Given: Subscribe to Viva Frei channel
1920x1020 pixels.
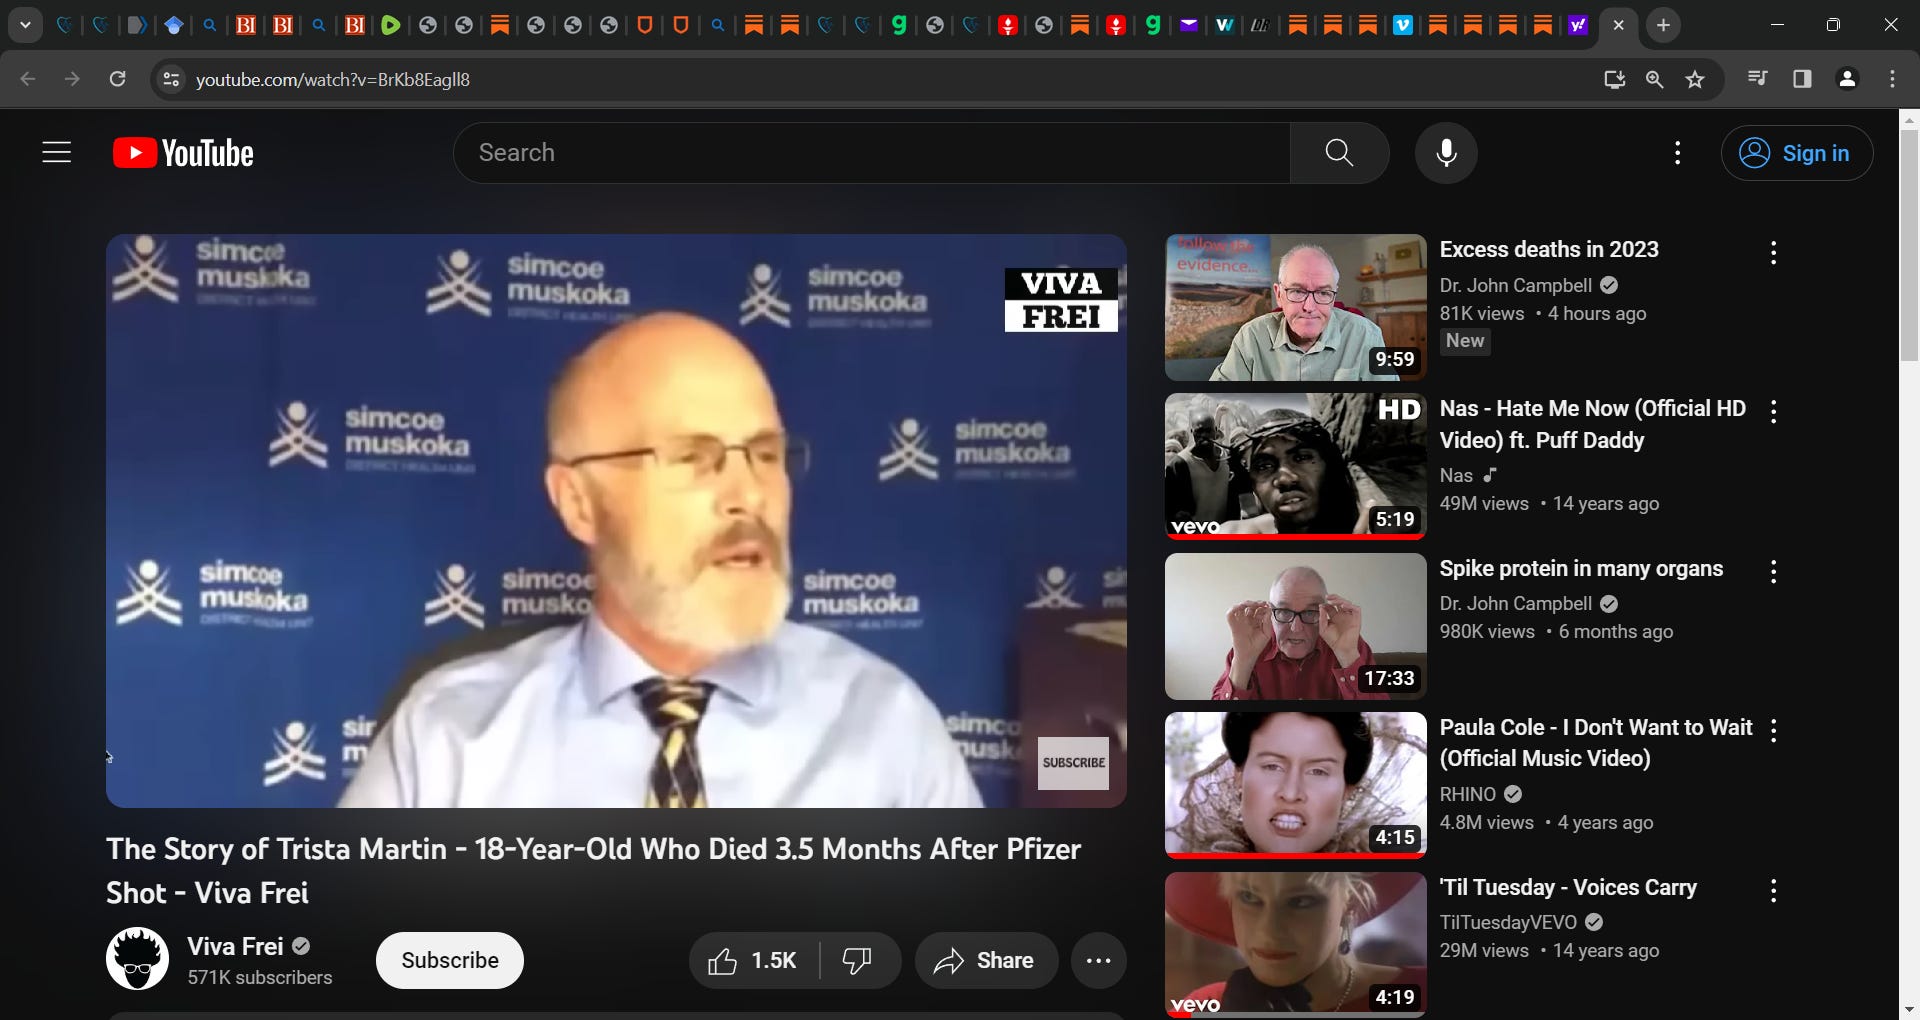Looking at the screenshot, I should tap(450, 961).
